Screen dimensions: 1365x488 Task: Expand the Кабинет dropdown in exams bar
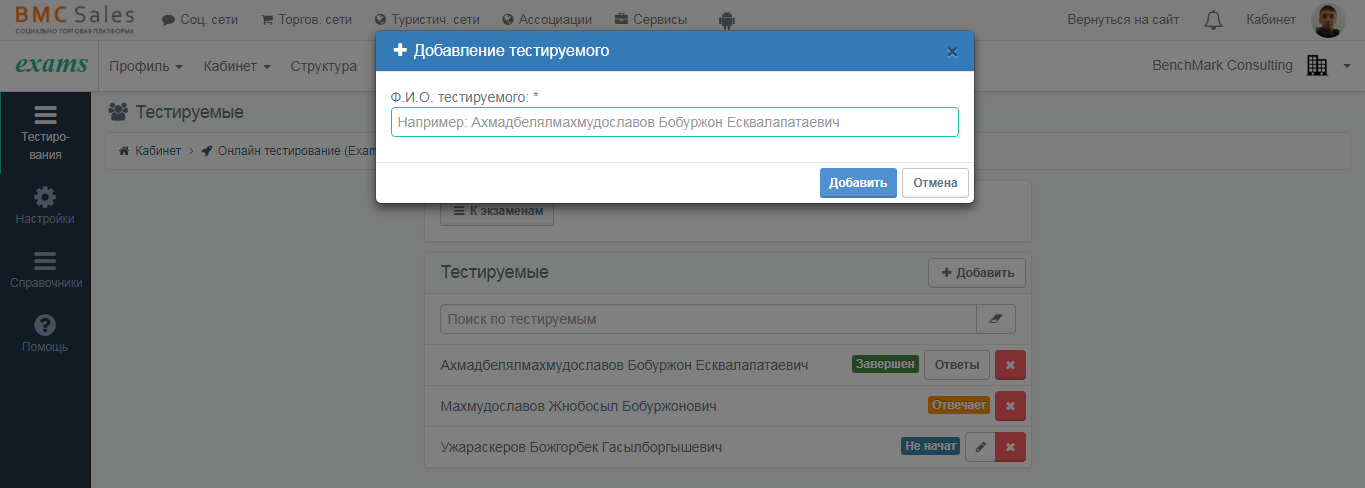[237, 66]
